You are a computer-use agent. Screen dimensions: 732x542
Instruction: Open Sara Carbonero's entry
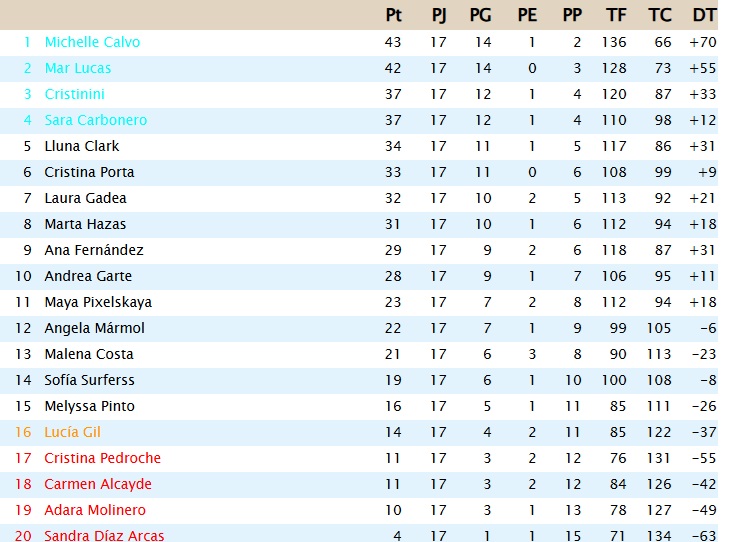tap(95, 120)
